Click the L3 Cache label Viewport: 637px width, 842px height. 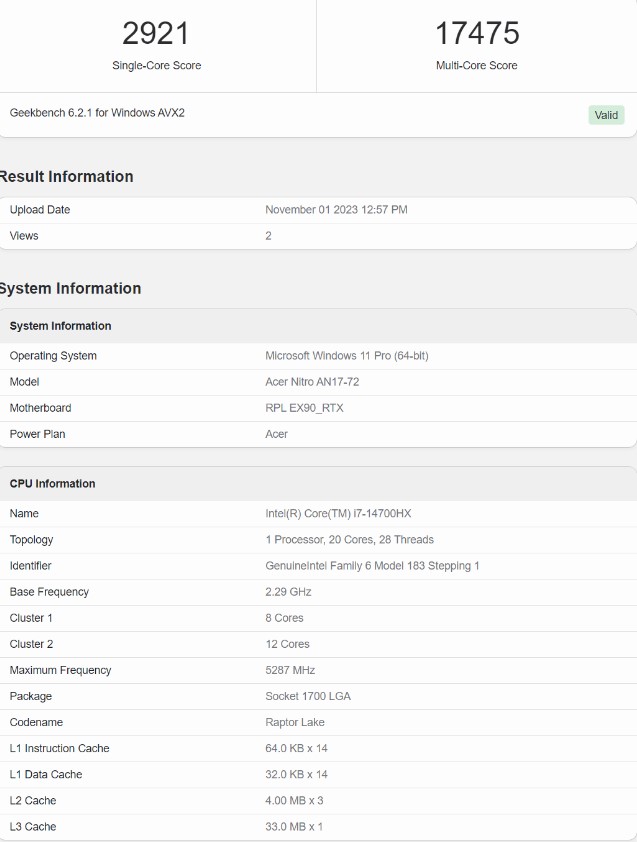[x=33, y=827]
